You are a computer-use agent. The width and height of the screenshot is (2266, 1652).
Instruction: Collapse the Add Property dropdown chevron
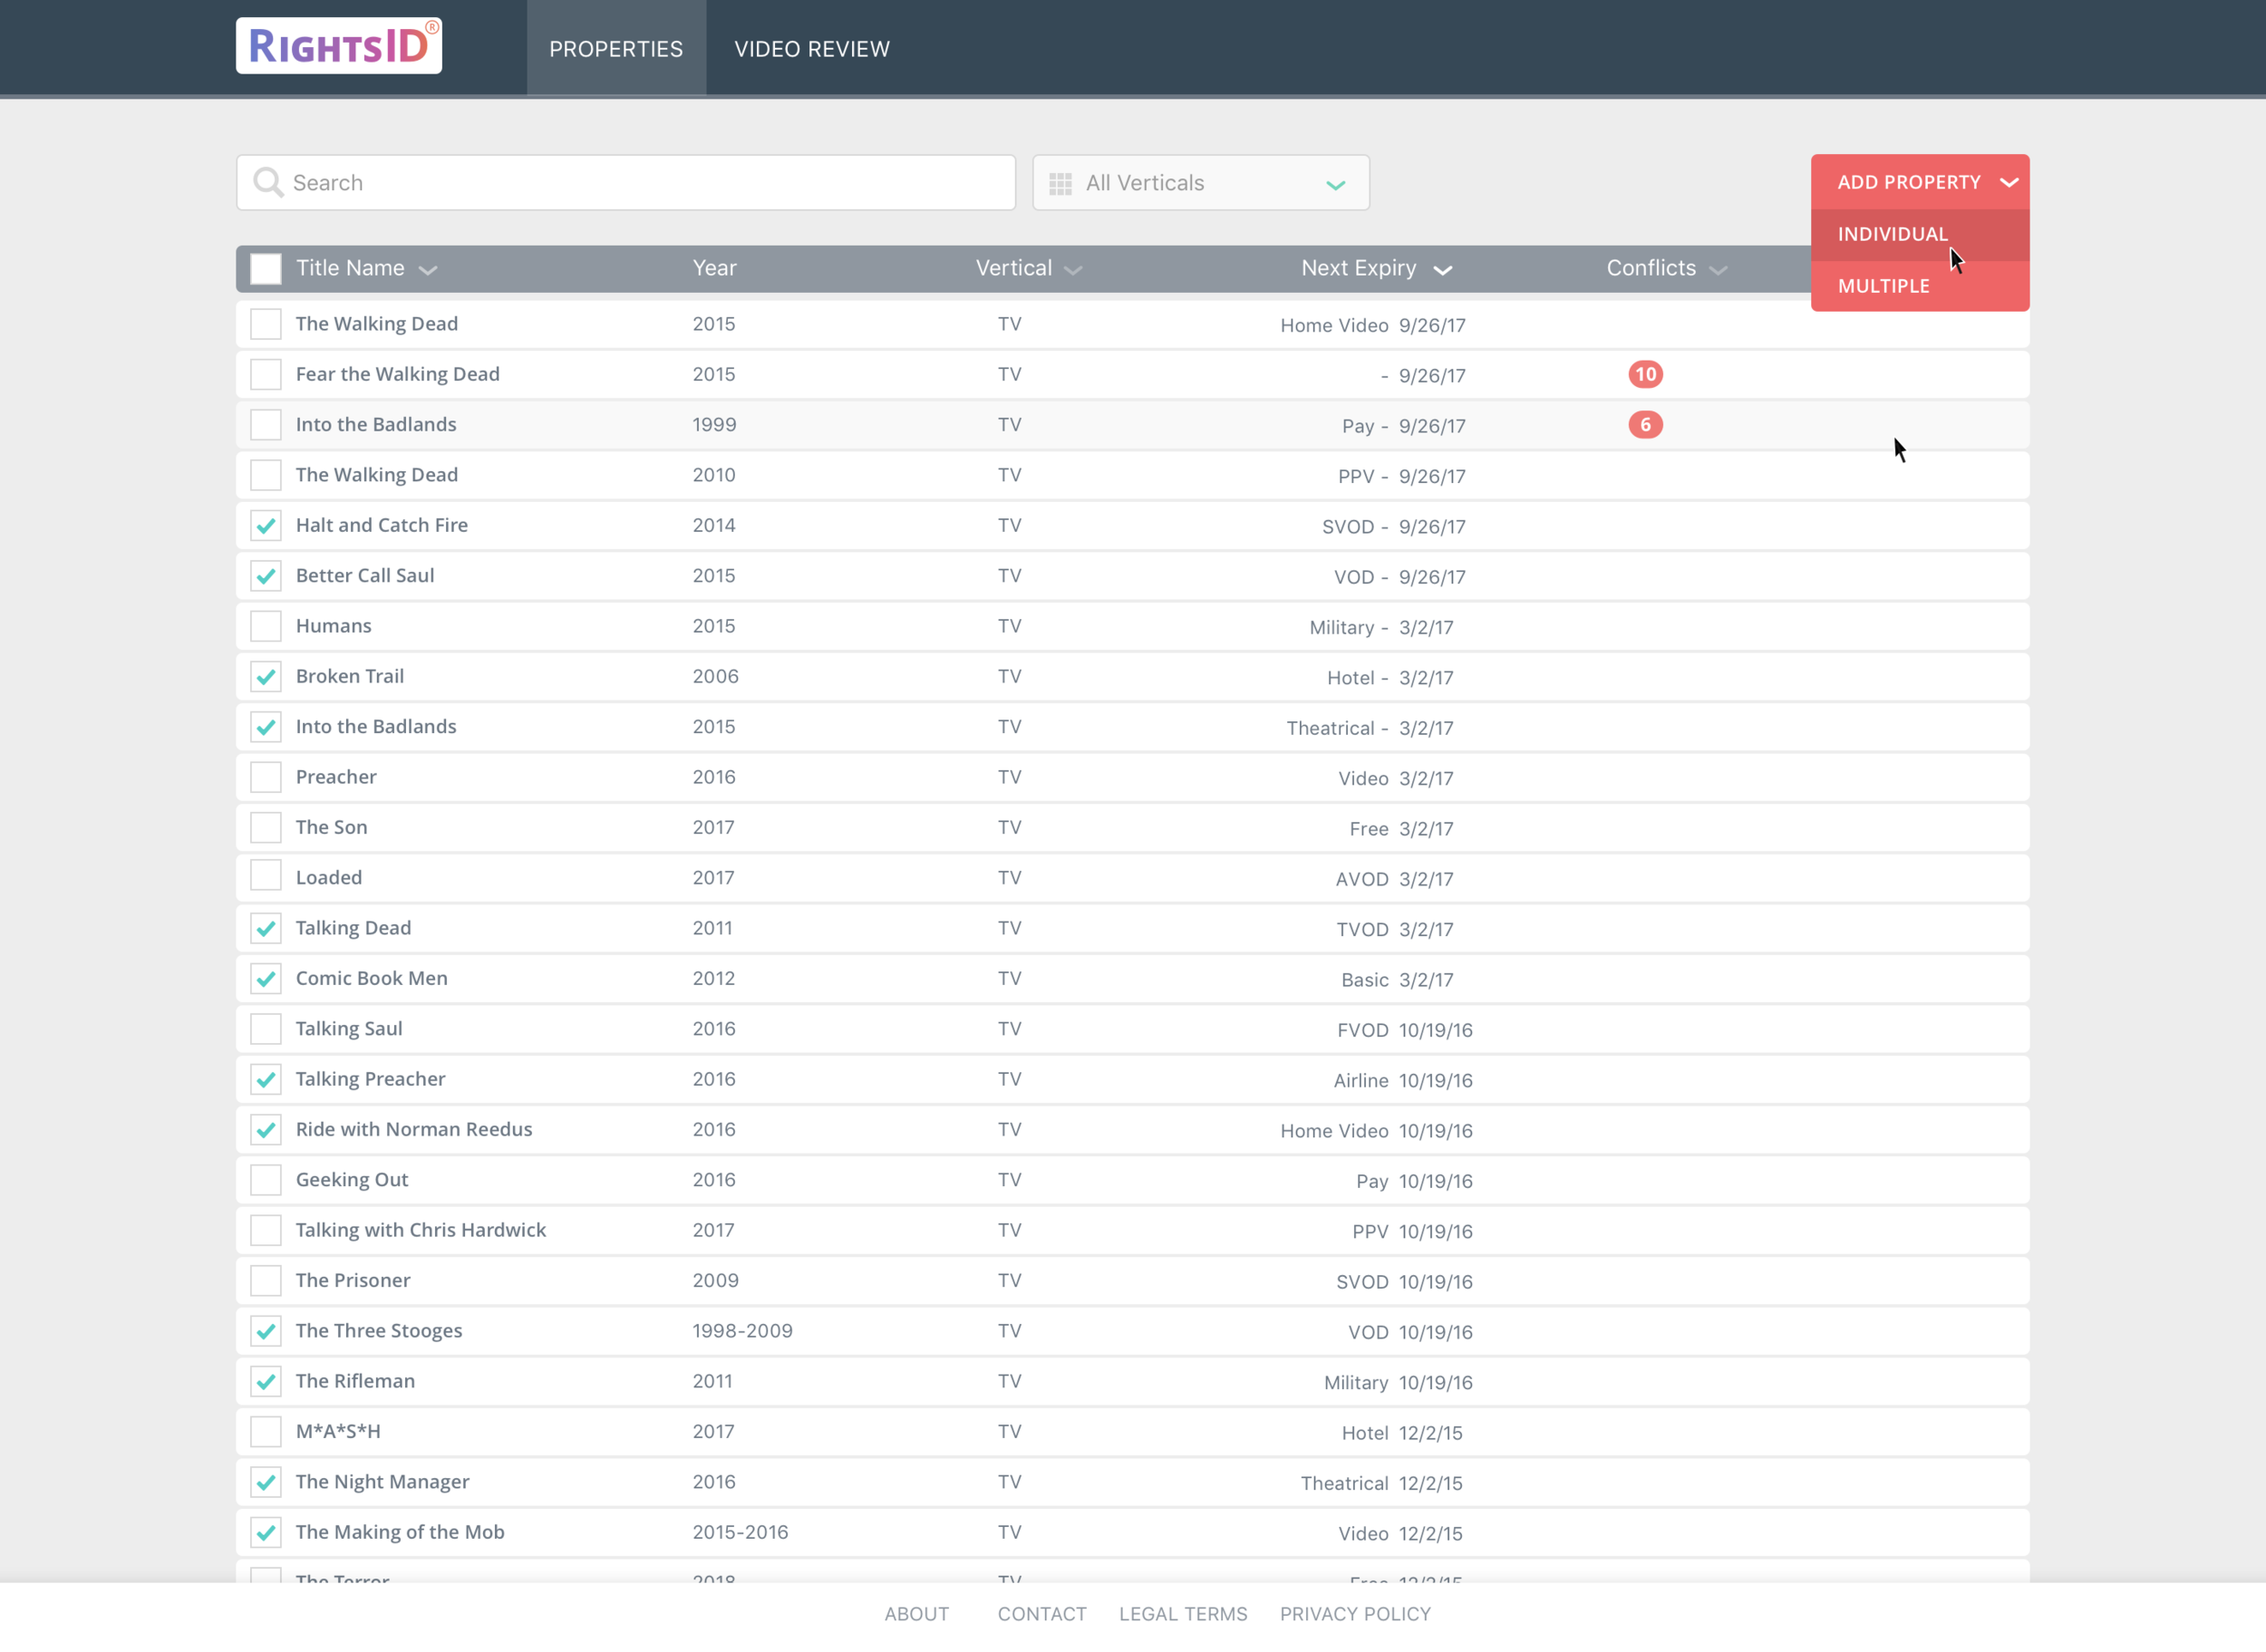click(2008, 182)
